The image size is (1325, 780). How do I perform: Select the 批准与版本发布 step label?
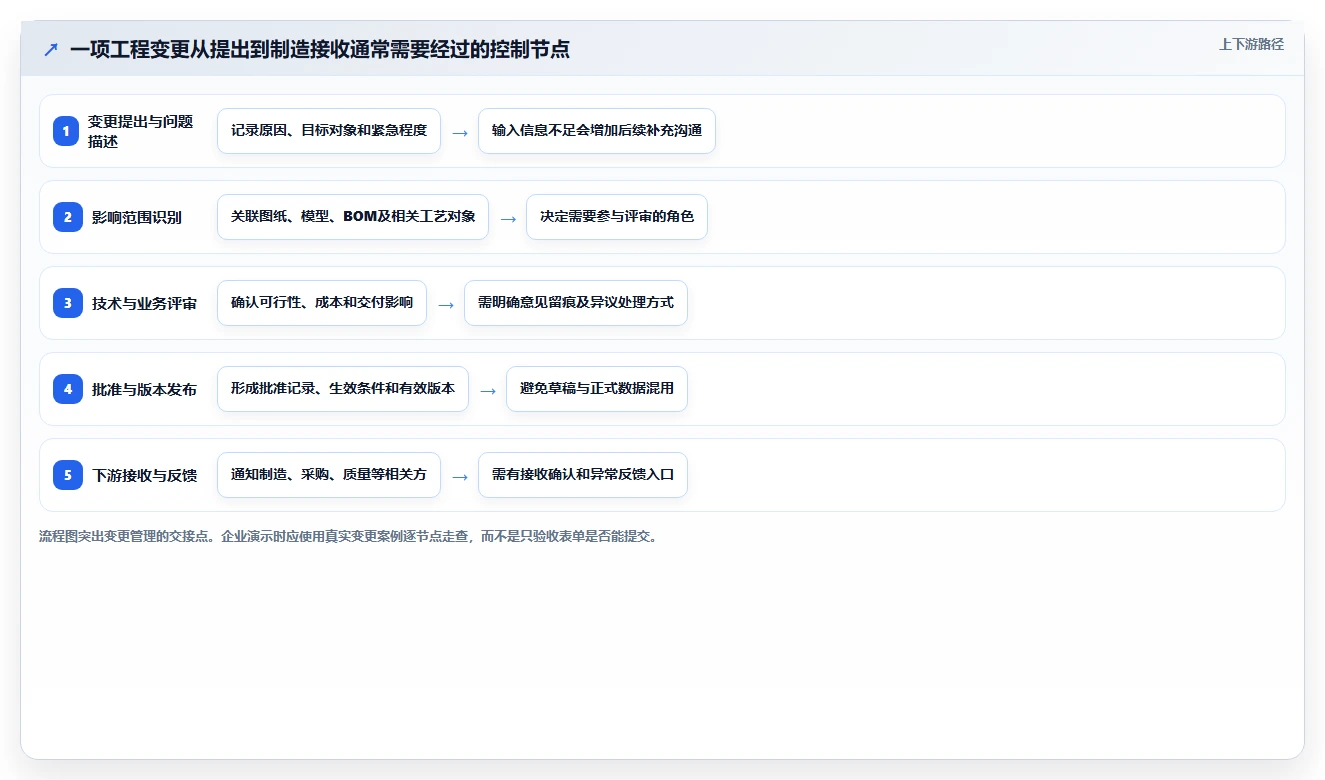pyautogui.click(x=144, y=389)
